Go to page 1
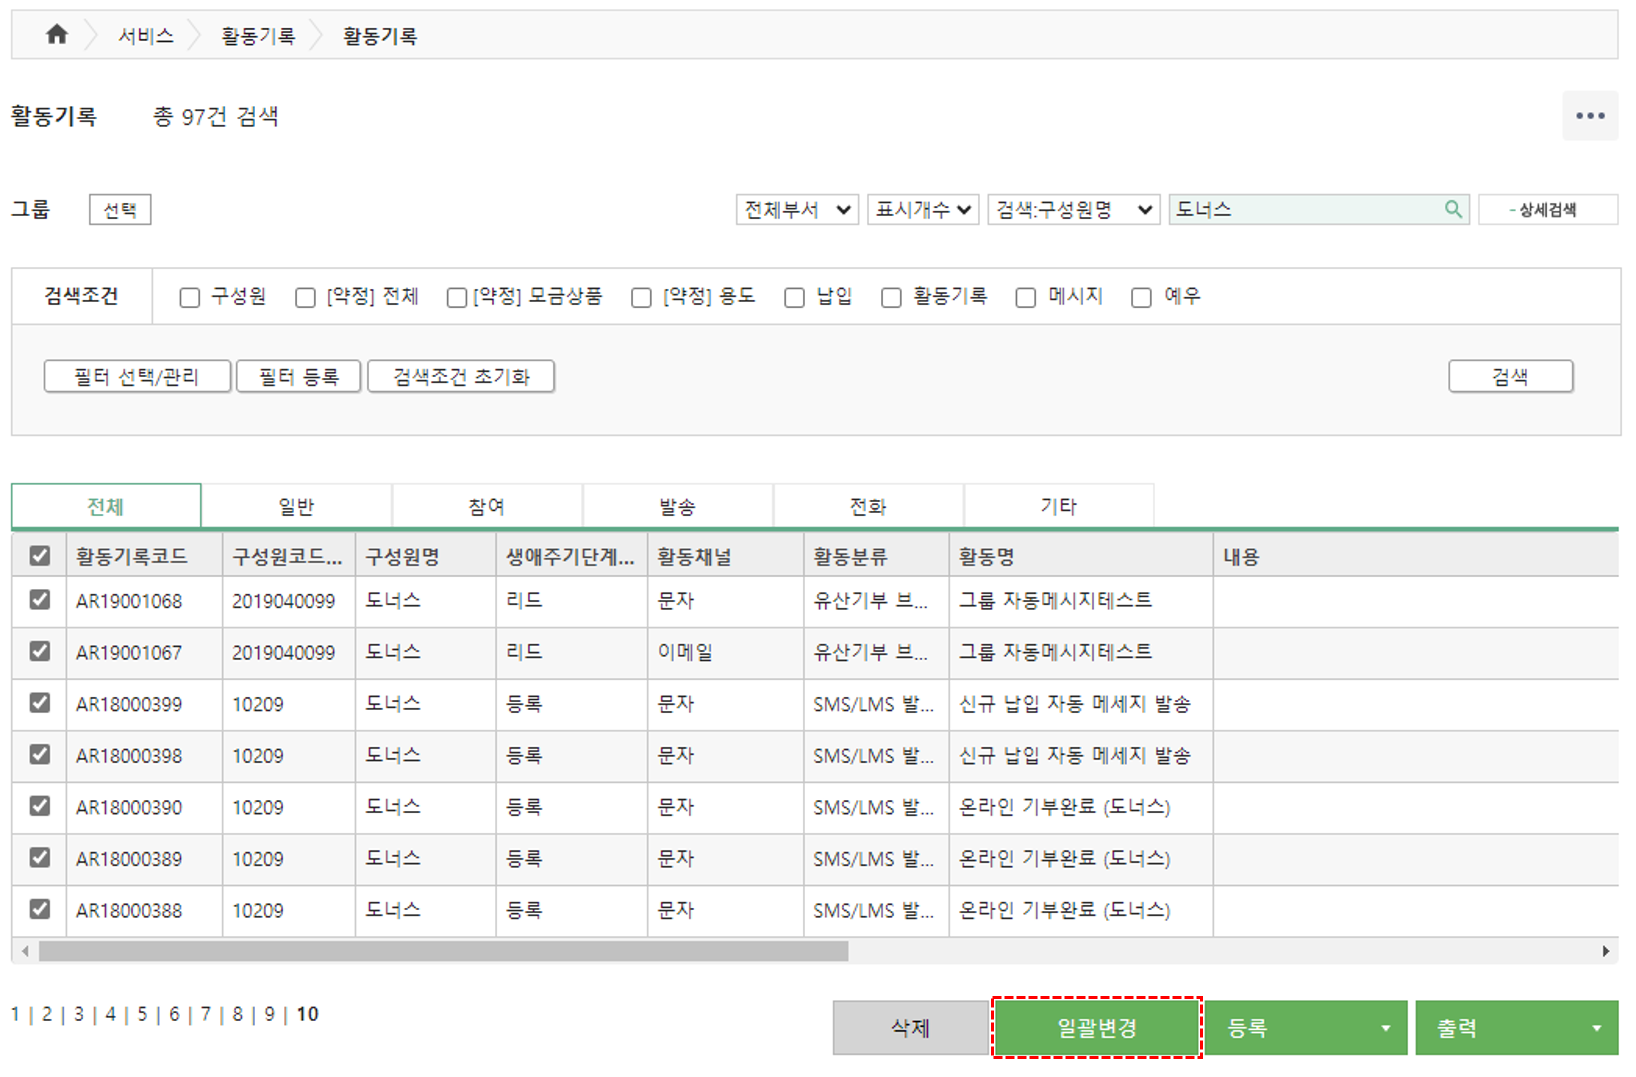The width and height of the screenshot is (1636, 1077). click(x=15, y=1014)
